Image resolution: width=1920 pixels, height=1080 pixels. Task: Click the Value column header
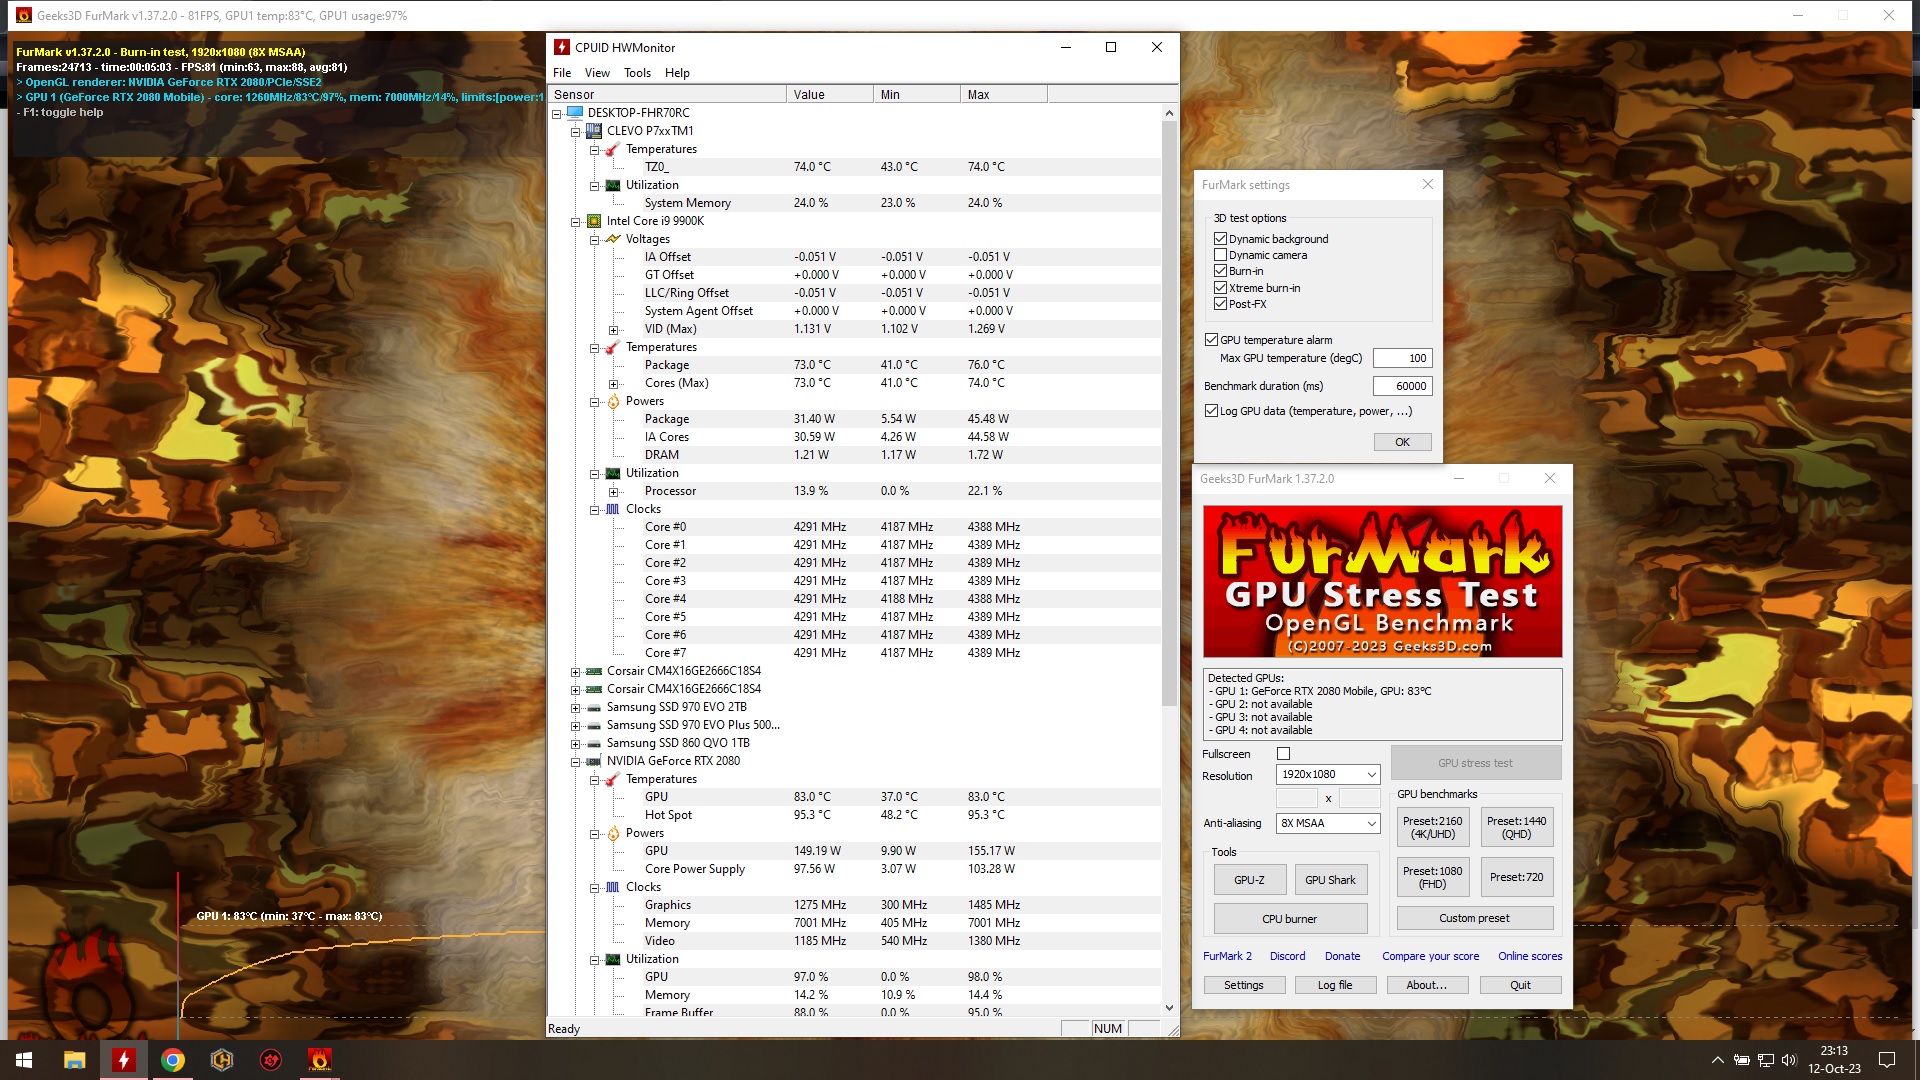coord(829,94)
